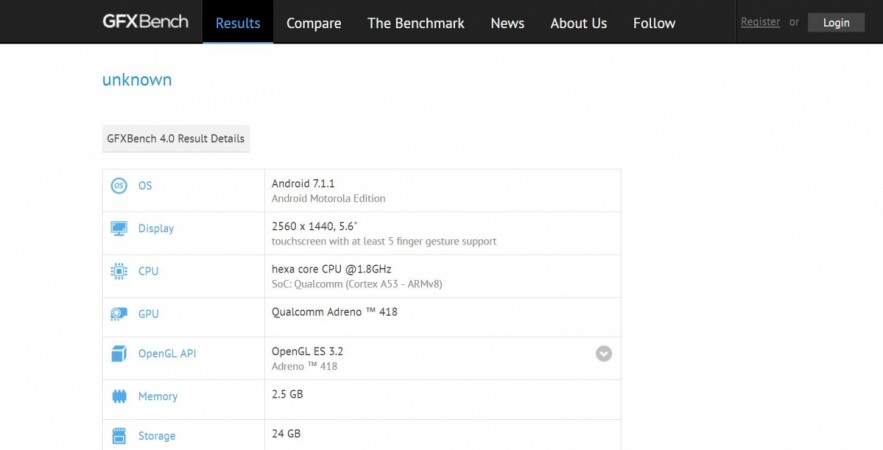Click the GPU label
The height and width of the screenshot is (450, 883).
coord(148,314)
